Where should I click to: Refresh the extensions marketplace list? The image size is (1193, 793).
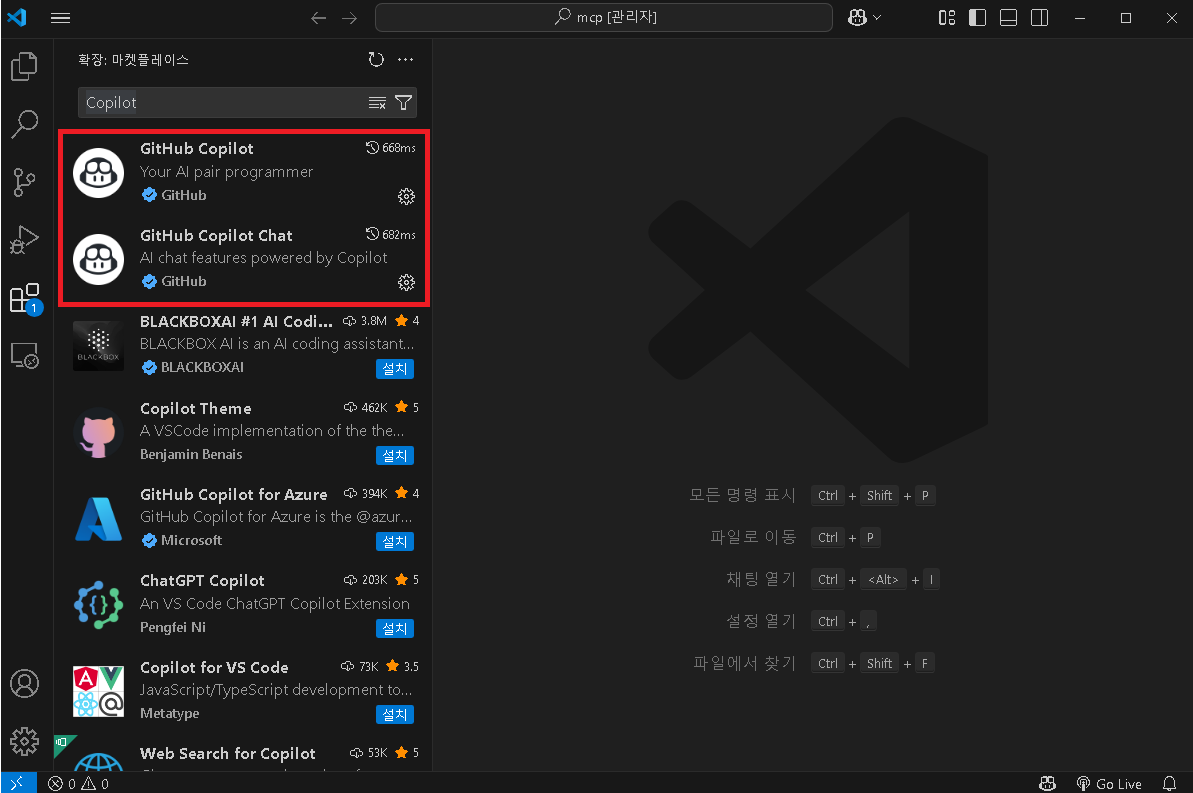click(x=376, y=59)
